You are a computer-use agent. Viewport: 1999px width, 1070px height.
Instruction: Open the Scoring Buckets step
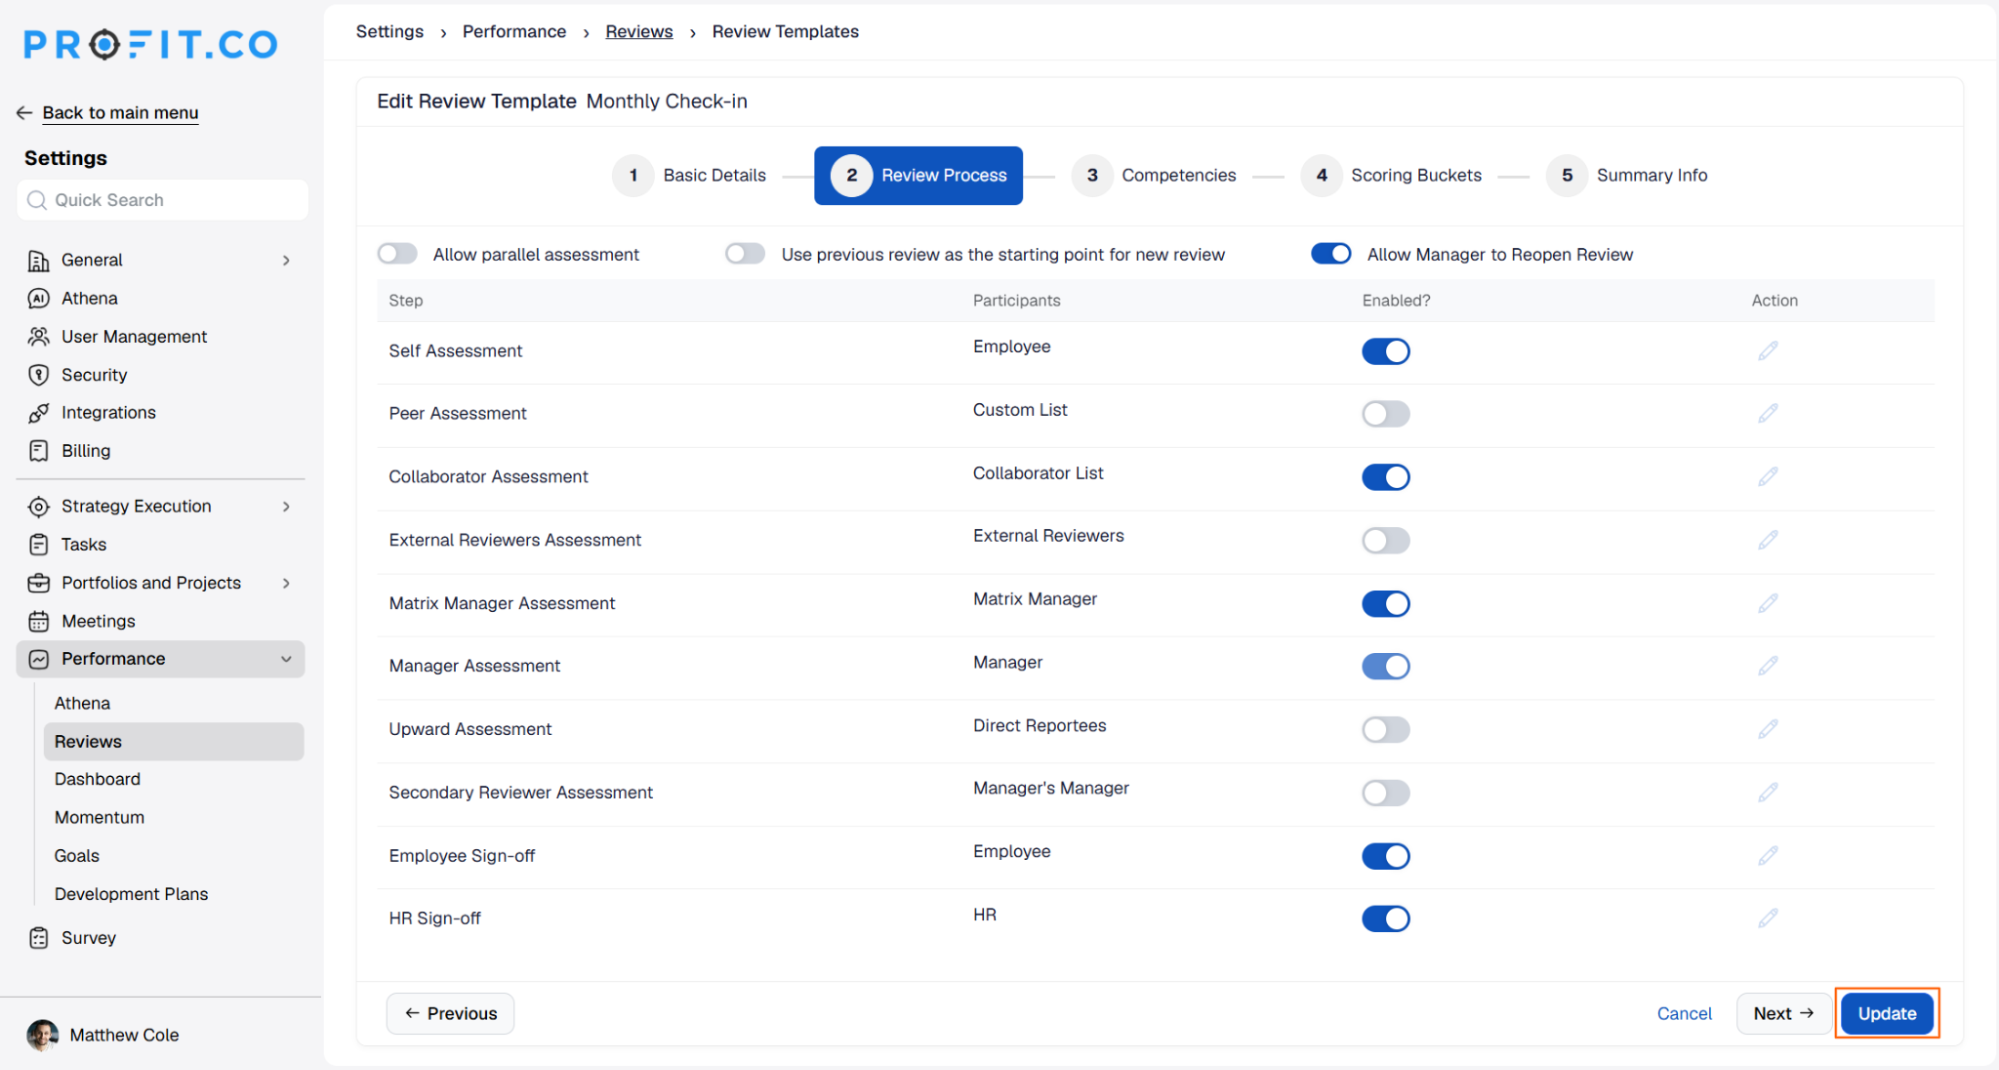1391,175
